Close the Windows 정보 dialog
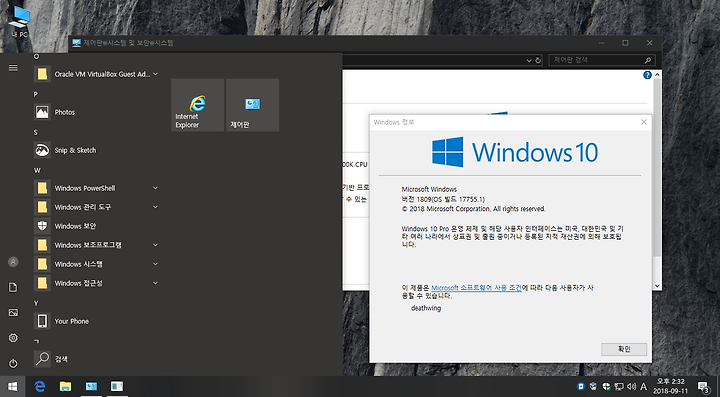 (x=644, y=122)
